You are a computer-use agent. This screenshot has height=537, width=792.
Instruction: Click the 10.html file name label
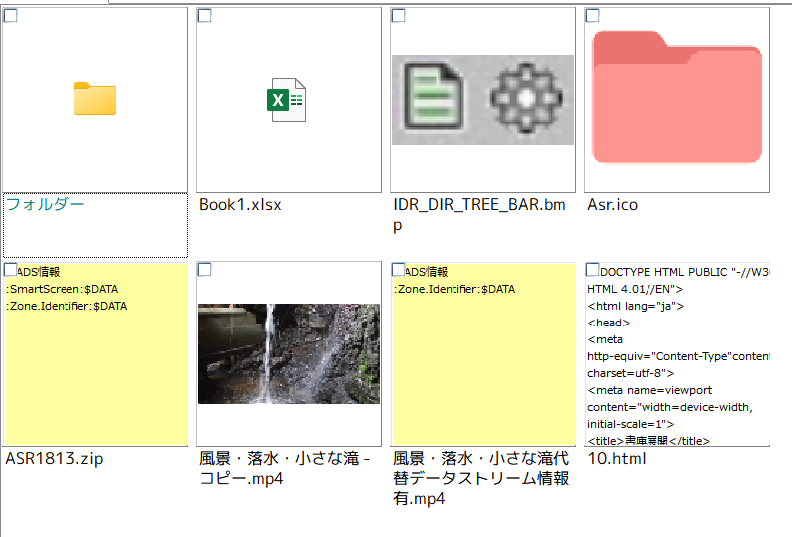coord(616,459)
